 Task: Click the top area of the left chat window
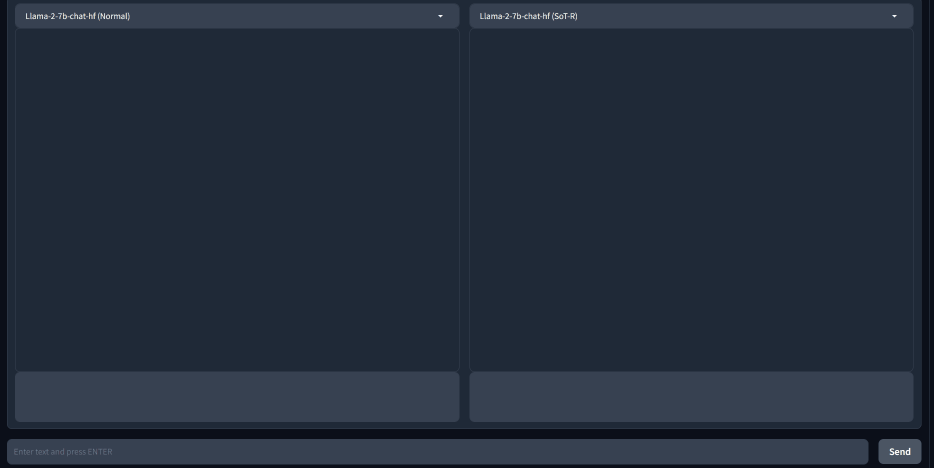tap(237, 50)
